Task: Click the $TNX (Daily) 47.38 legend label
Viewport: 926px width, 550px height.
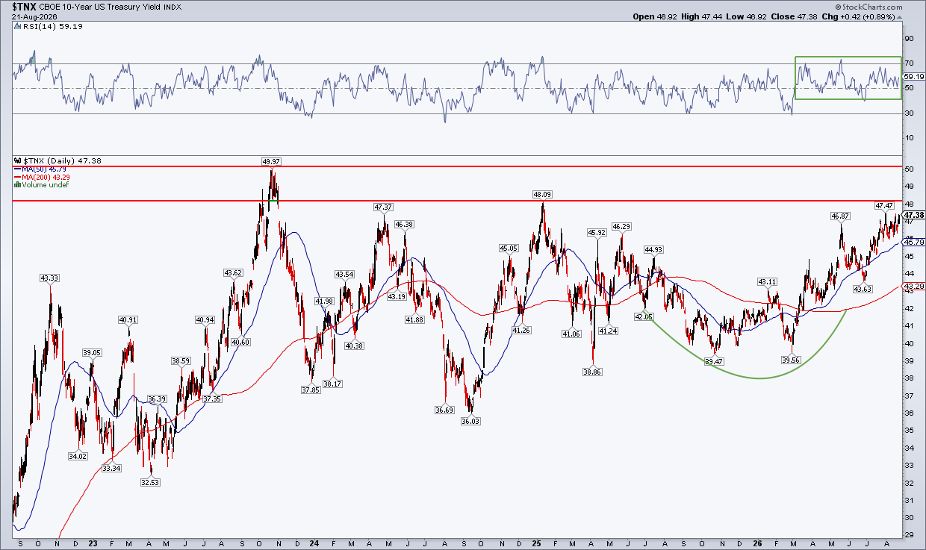Action: coord(62,161)
